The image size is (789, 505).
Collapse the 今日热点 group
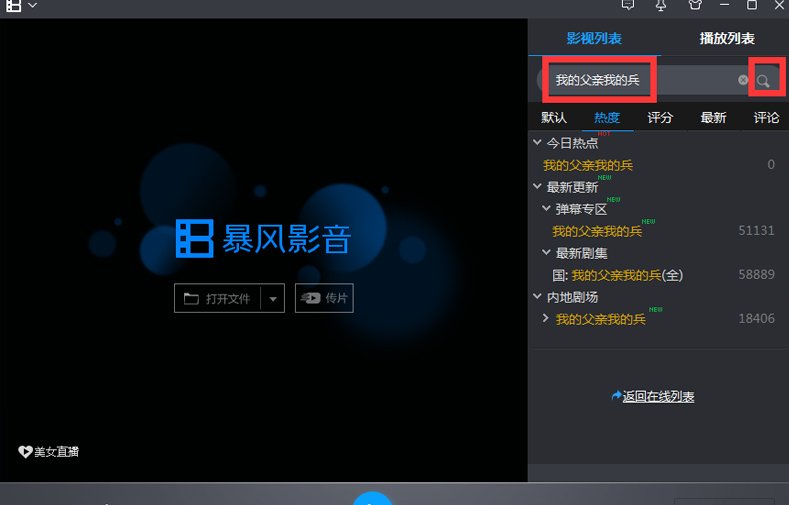click(537, 142)
